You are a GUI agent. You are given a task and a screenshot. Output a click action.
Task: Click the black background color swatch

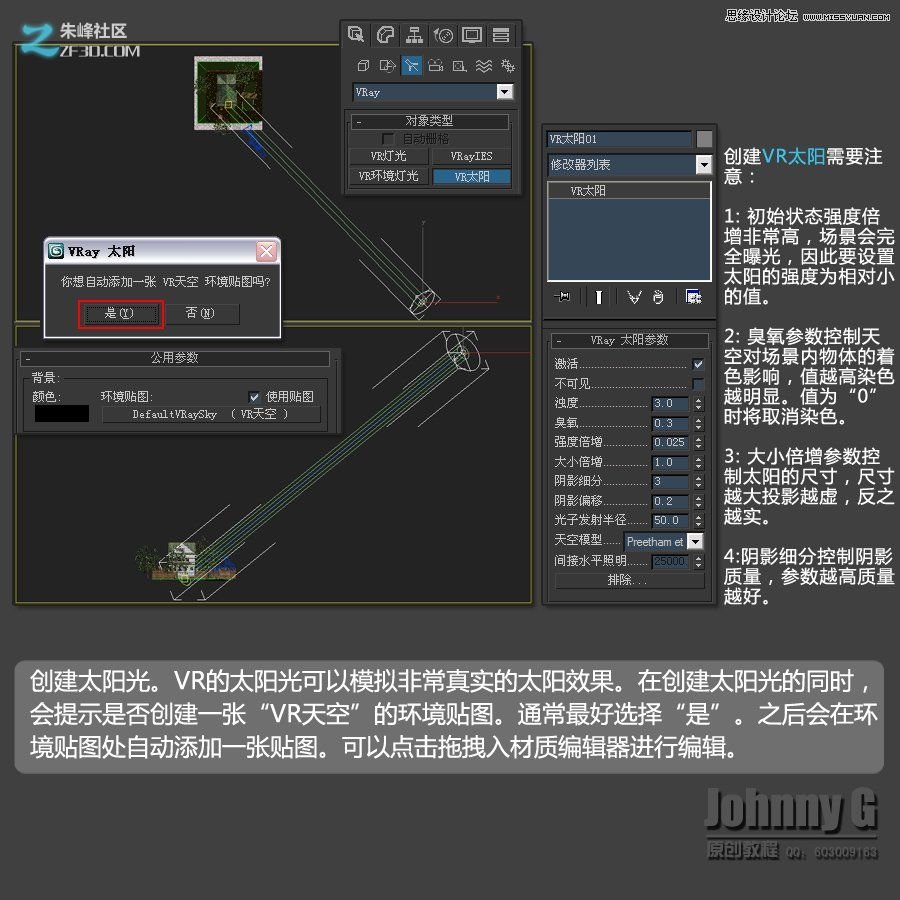point(62,413)
